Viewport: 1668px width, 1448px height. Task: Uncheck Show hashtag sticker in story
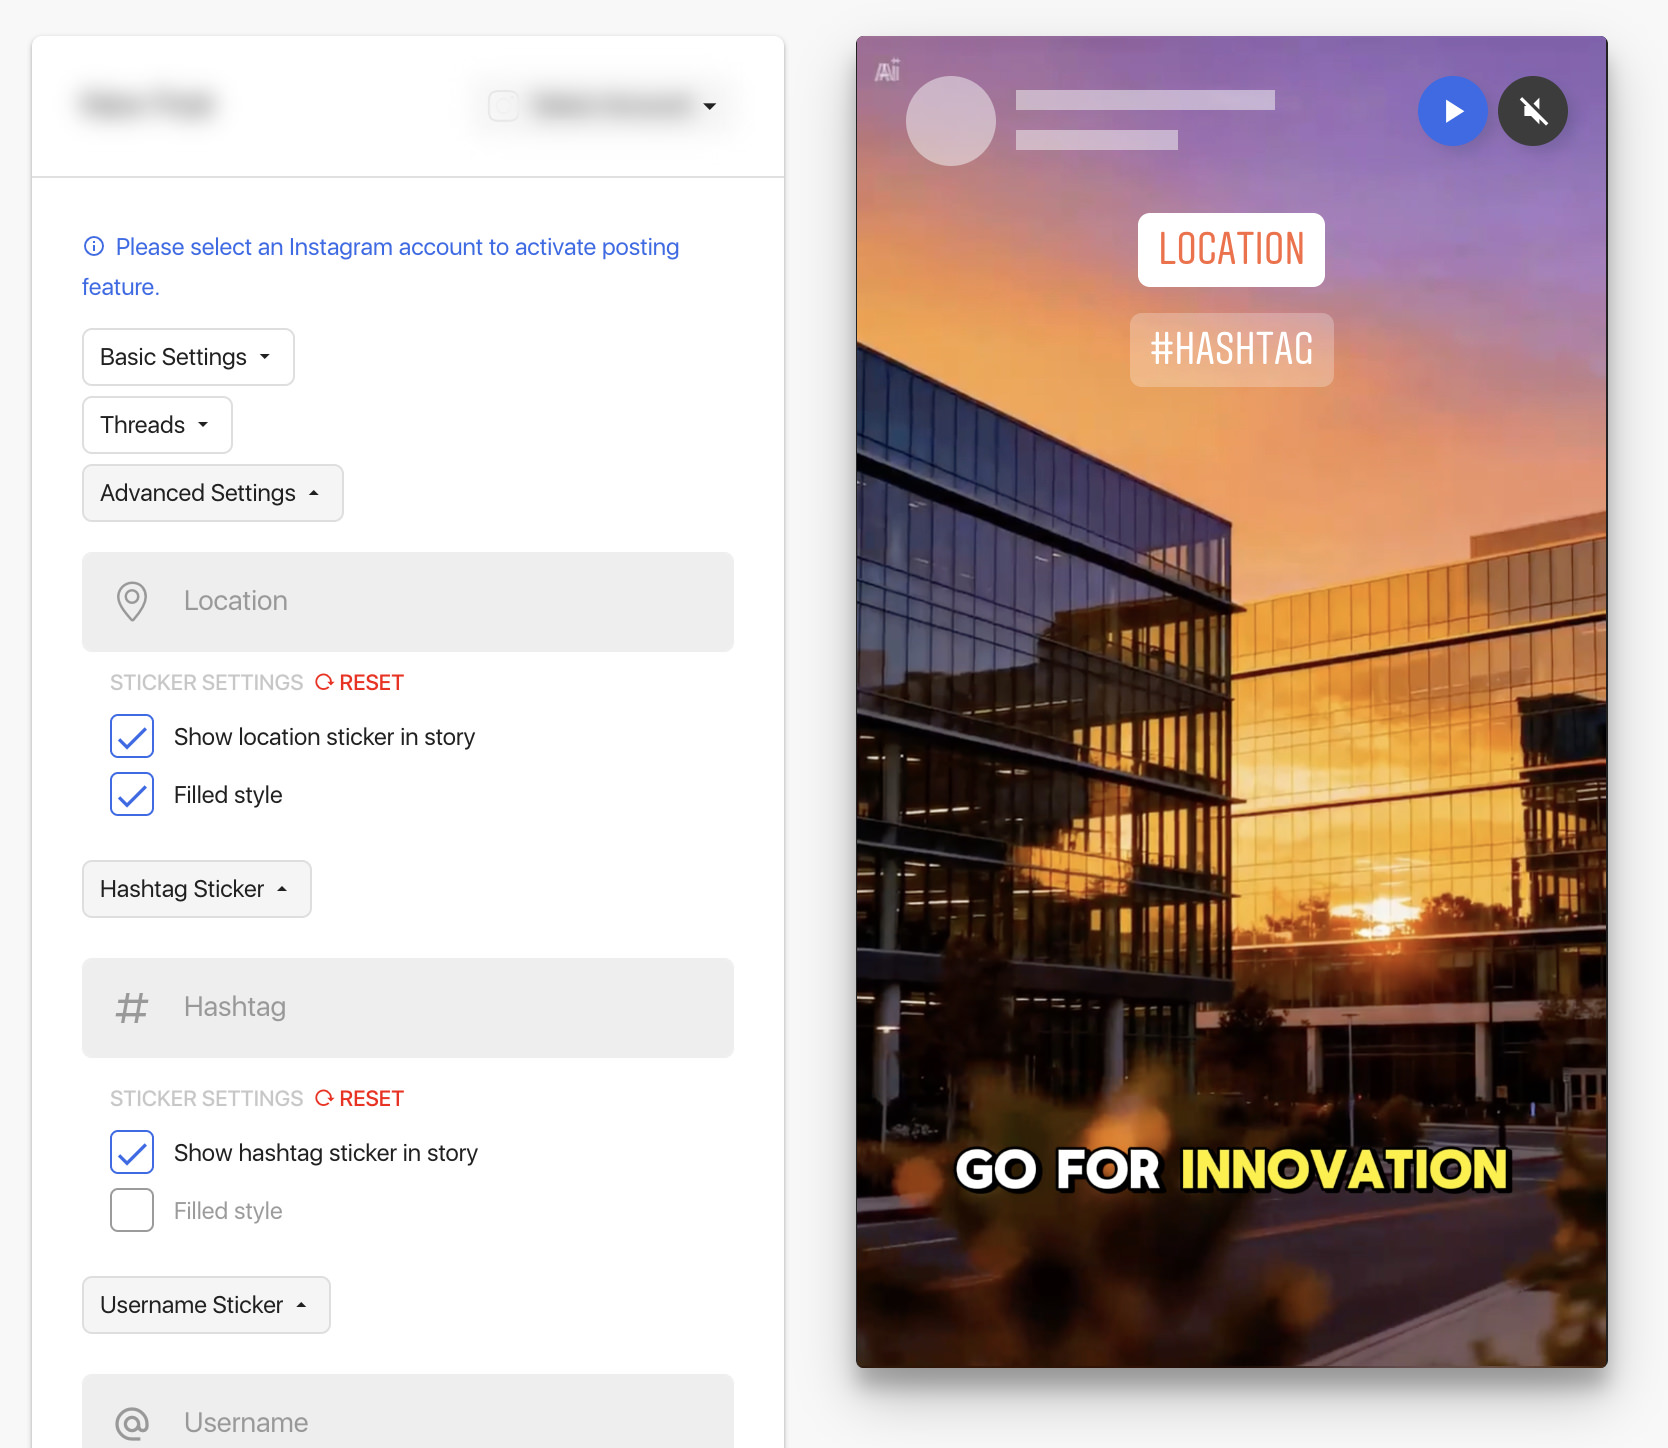click(132, 1152)
